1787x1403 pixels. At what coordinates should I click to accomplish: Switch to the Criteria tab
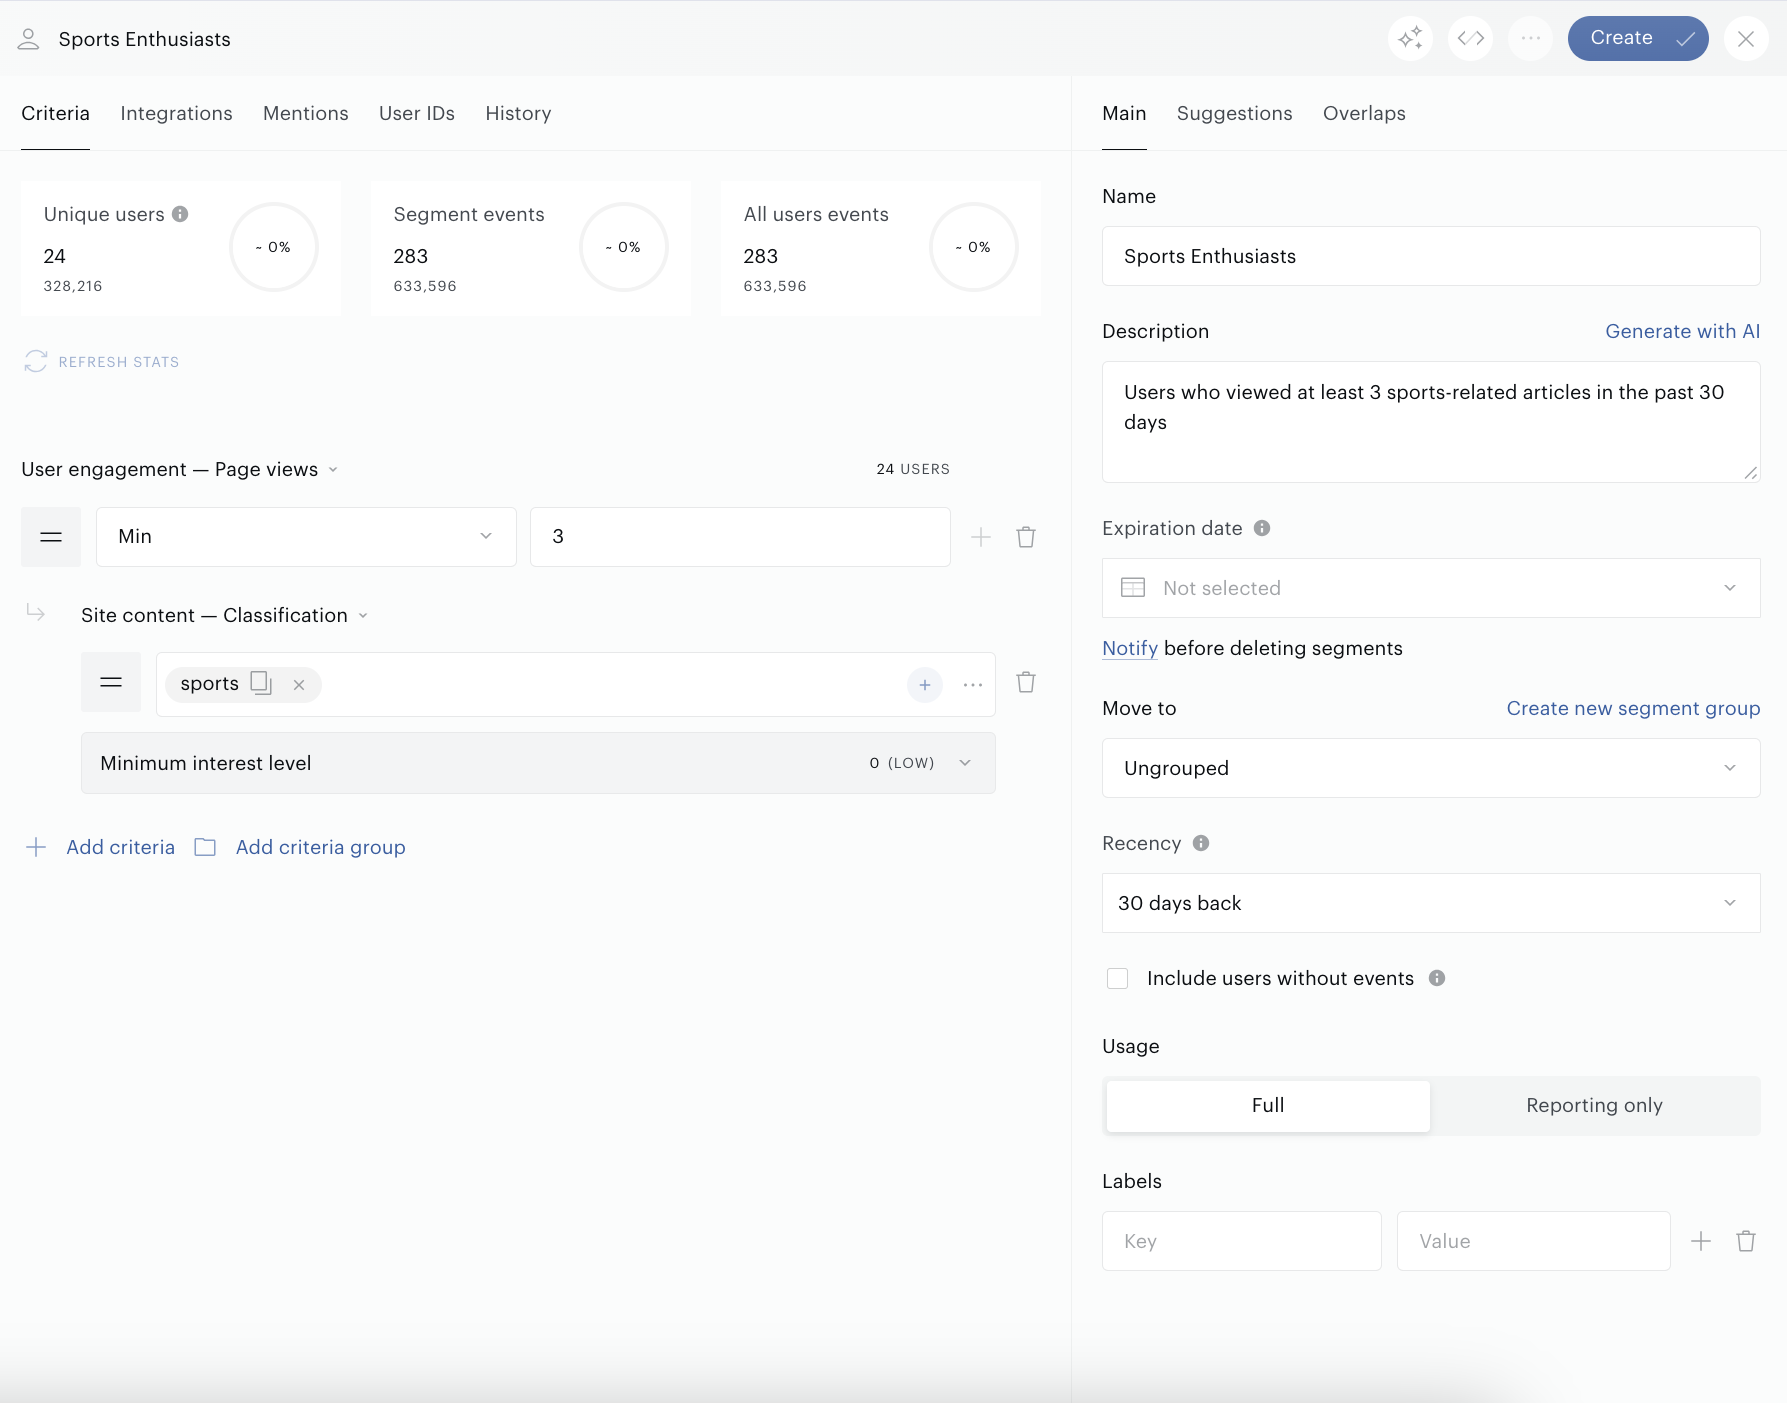[55, 113]
